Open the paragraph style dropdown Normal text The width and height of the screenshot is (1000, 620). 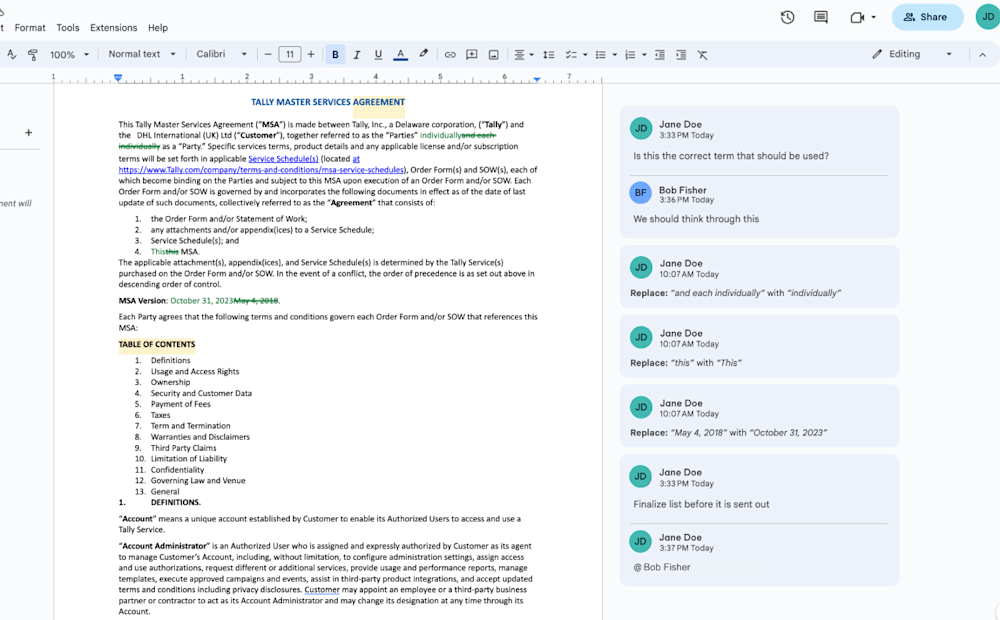pyautogui.click(x=140, y=55)
